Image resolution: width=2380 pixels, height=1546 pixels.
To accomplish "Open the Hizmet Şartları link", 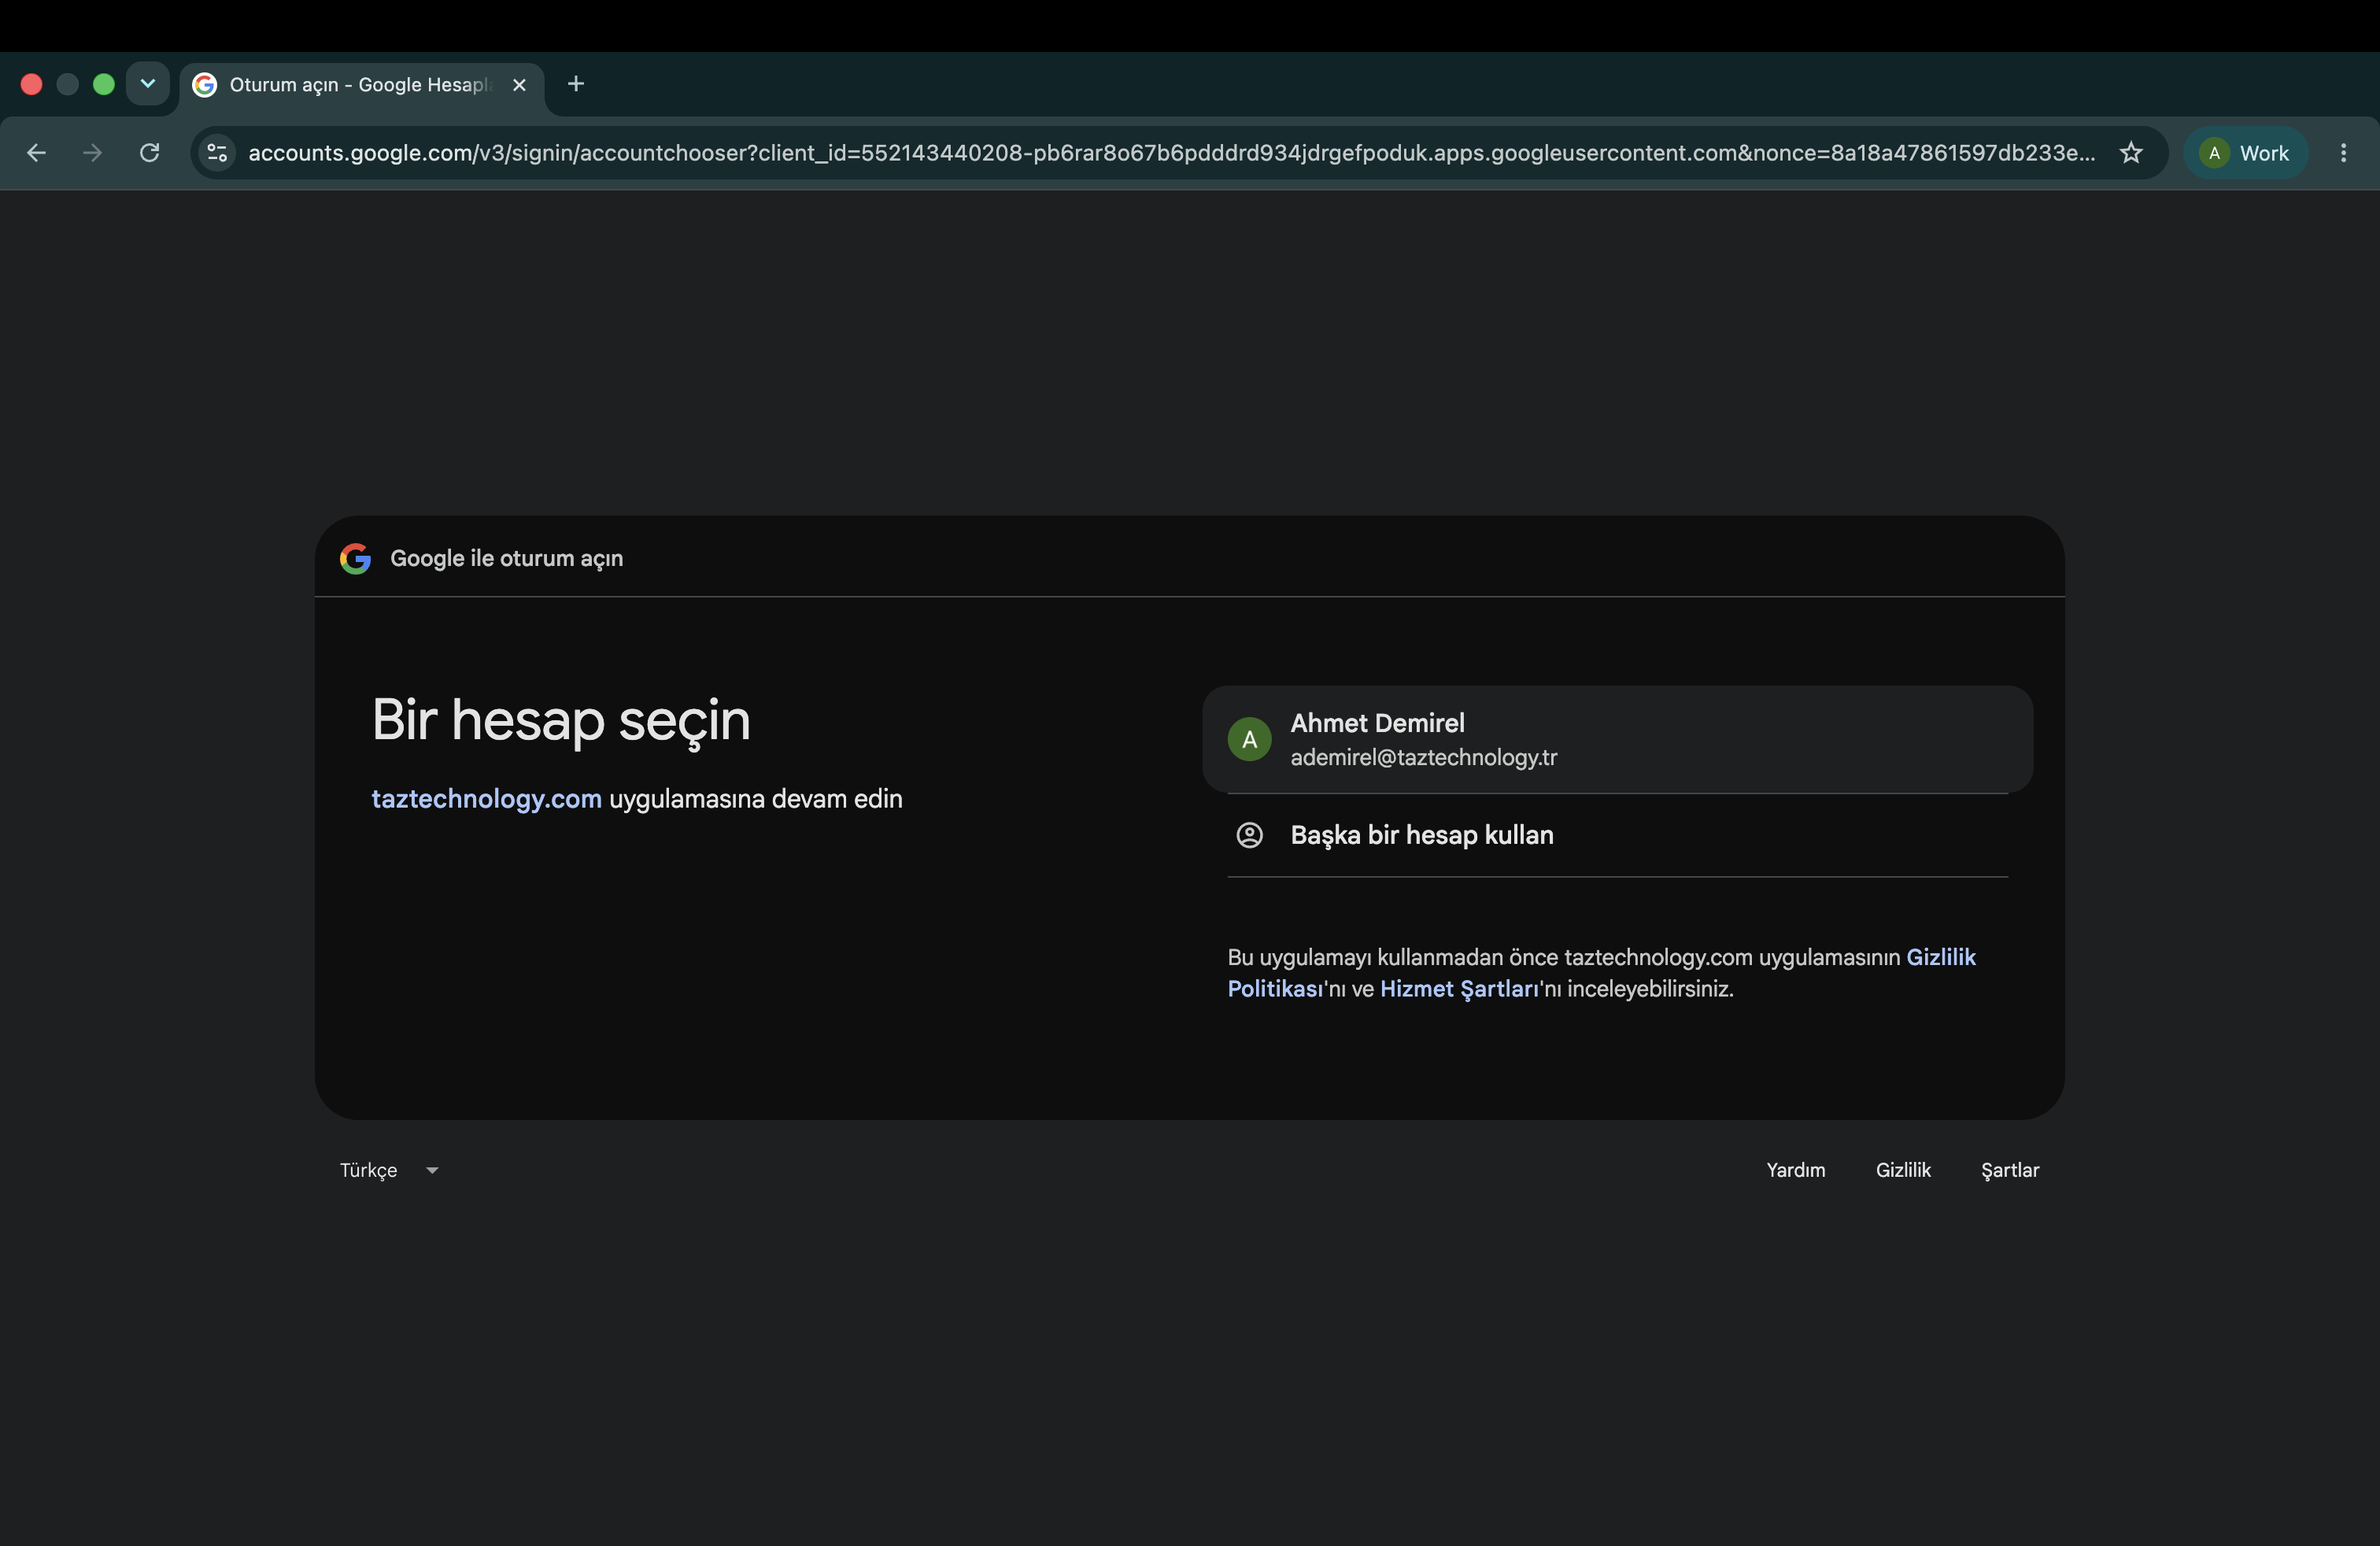I will pos(1459,988).
